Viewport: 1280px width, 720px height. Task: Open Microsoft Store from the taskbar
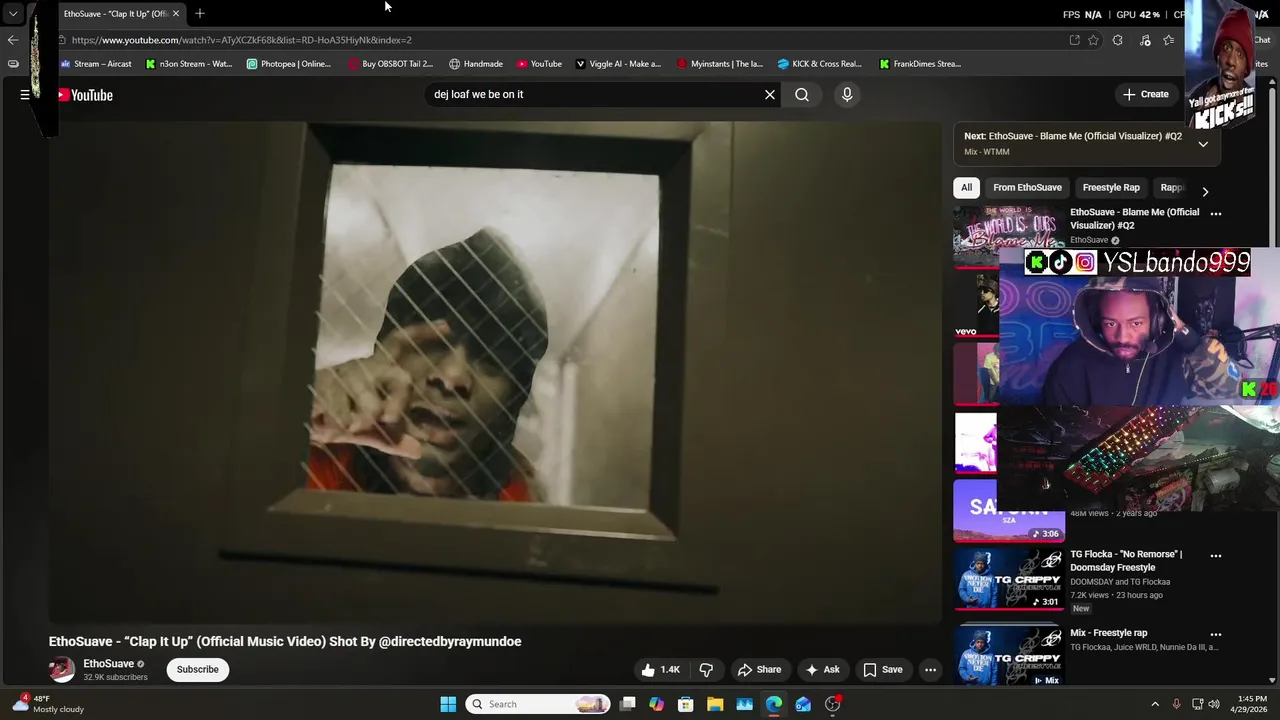tap(686, 704)
